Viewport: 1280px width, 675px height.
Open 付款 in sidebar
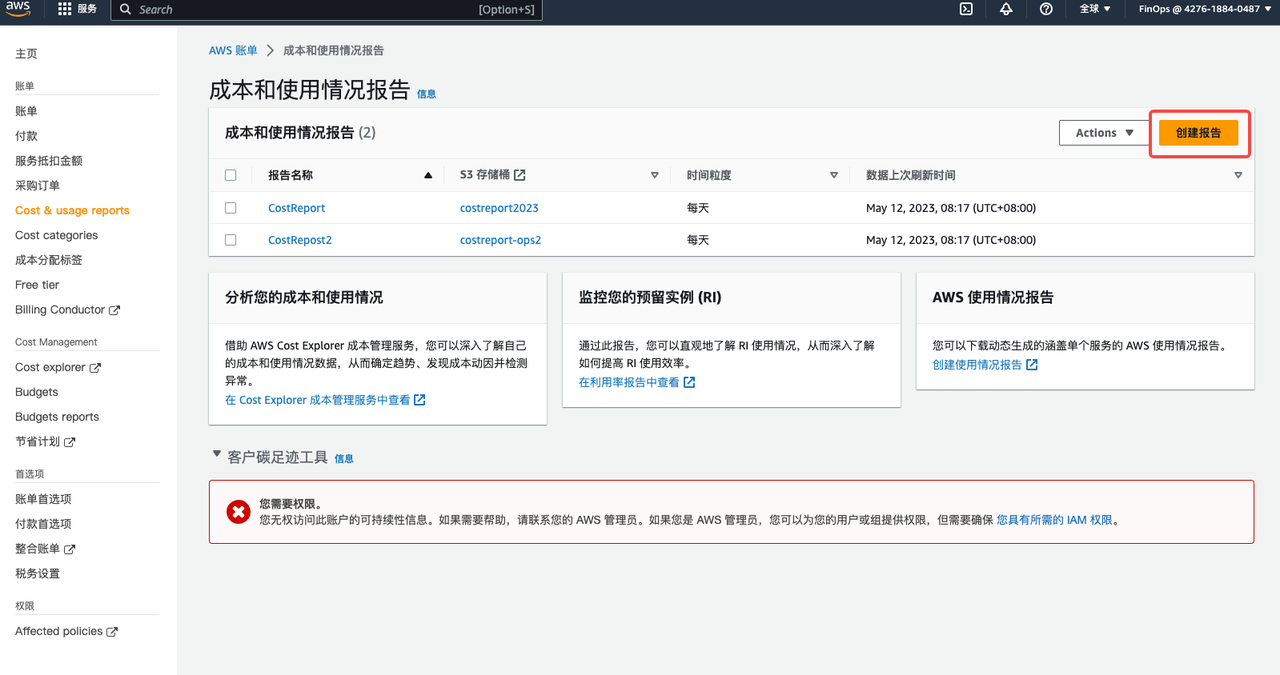click(x=26, y=136)
